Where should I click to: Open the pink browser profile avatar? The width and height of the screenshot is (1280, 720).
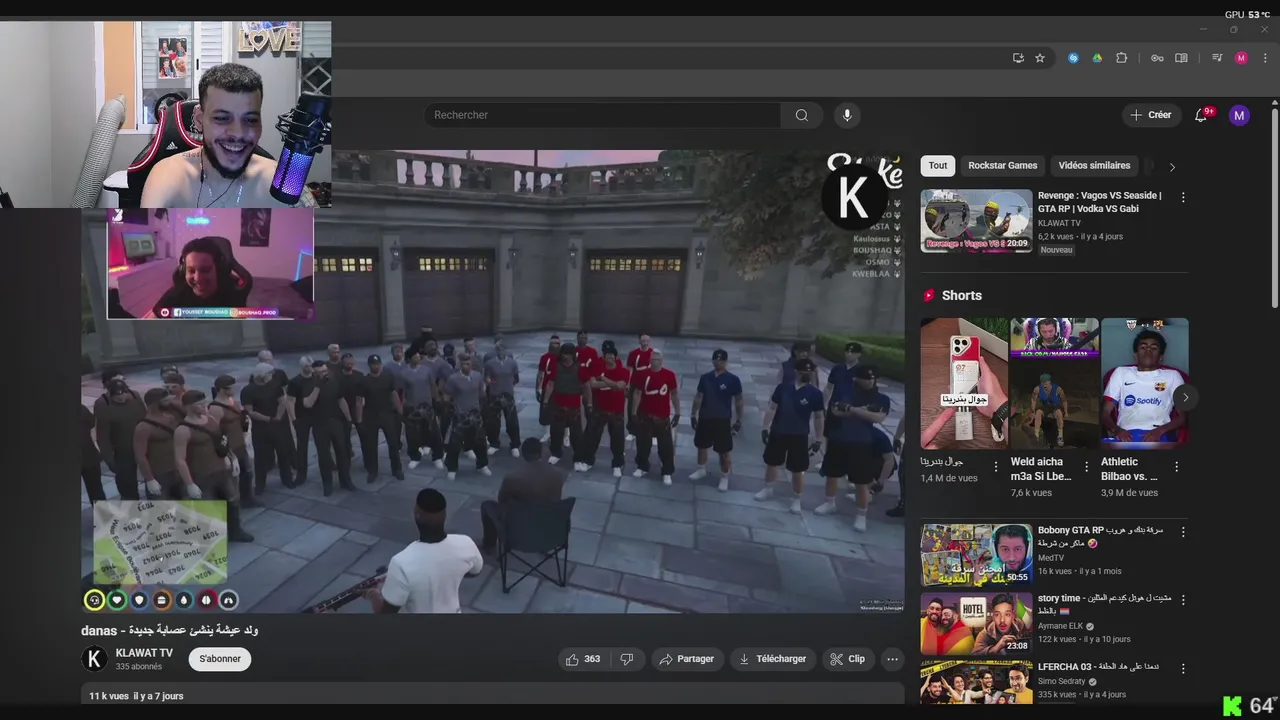[1241, 58]
